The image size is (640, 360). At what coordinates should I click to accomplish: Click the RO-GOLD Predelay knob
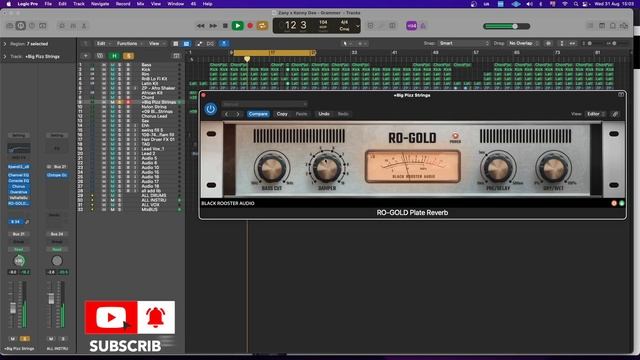point(498,168)
